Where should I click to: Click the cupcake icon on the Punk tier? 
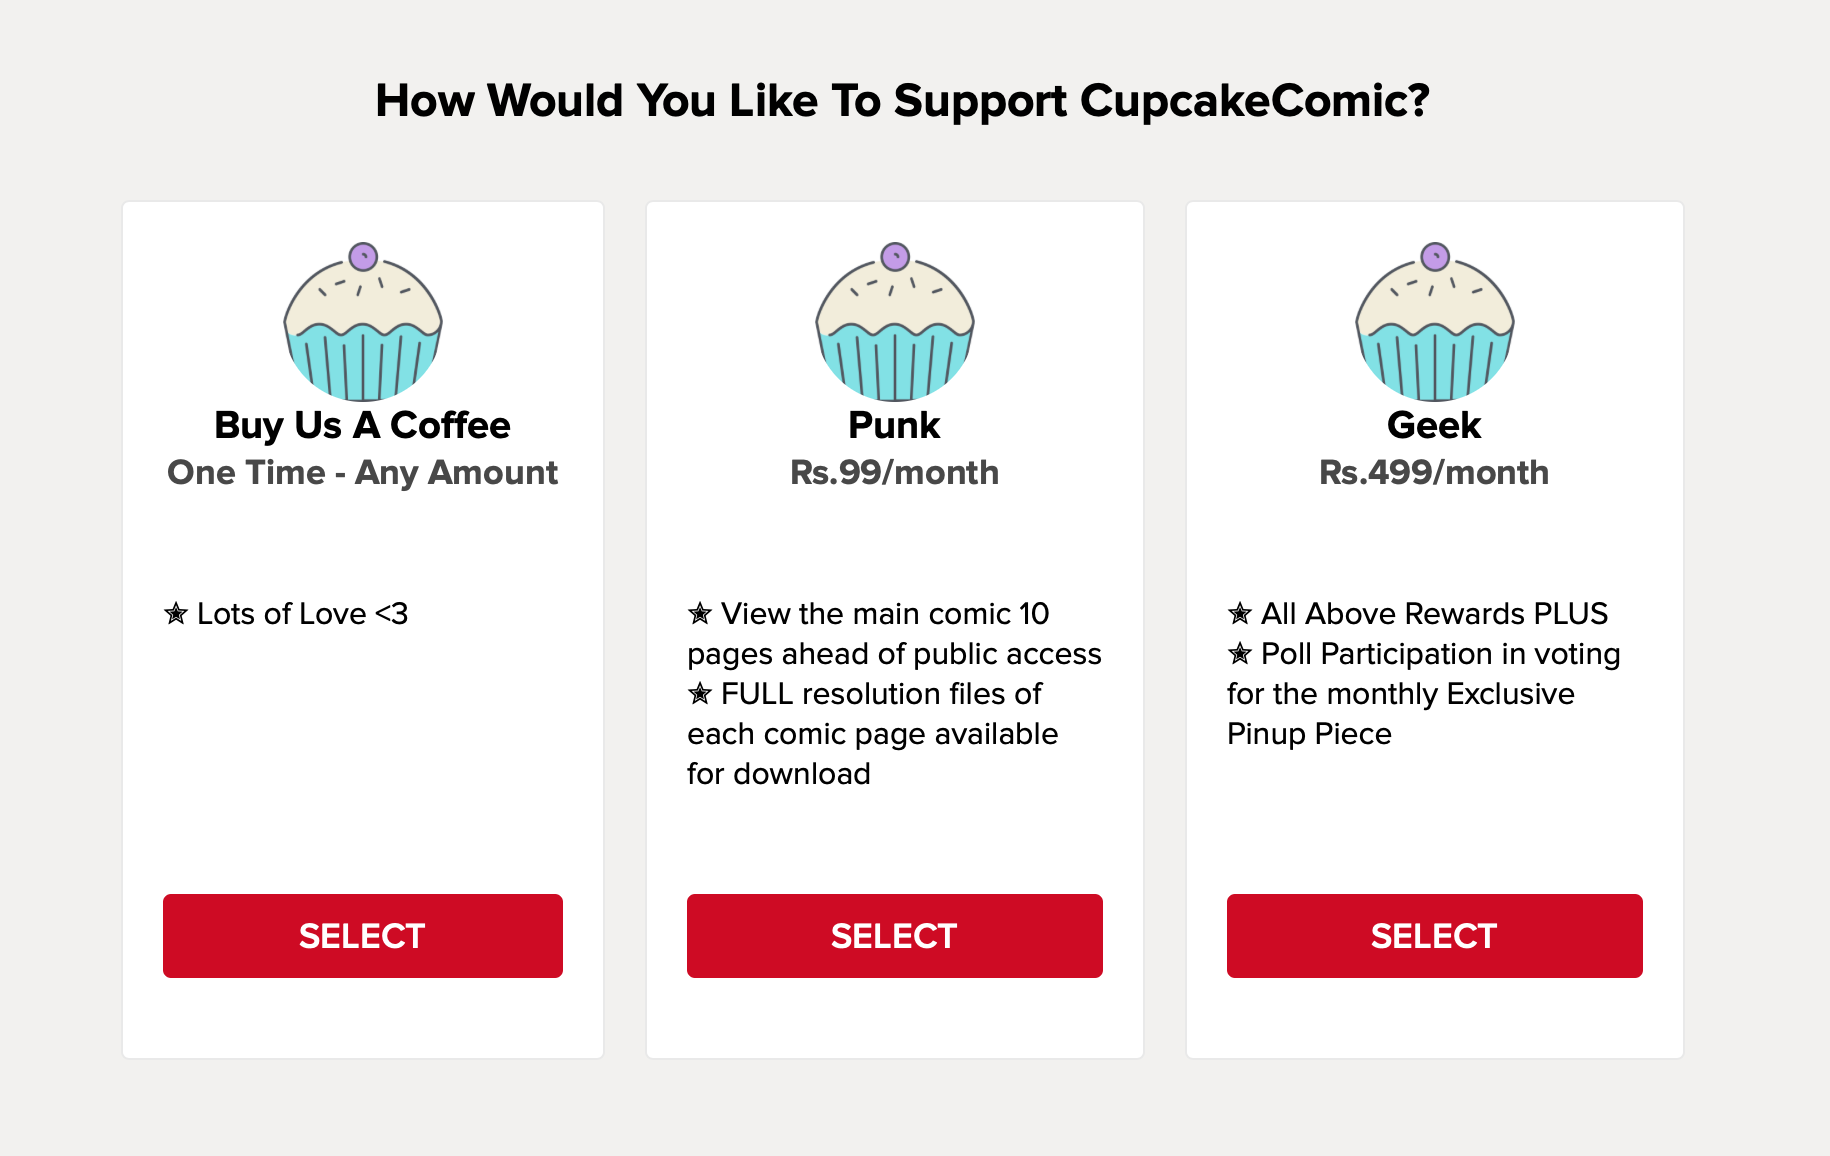point(895,323)
